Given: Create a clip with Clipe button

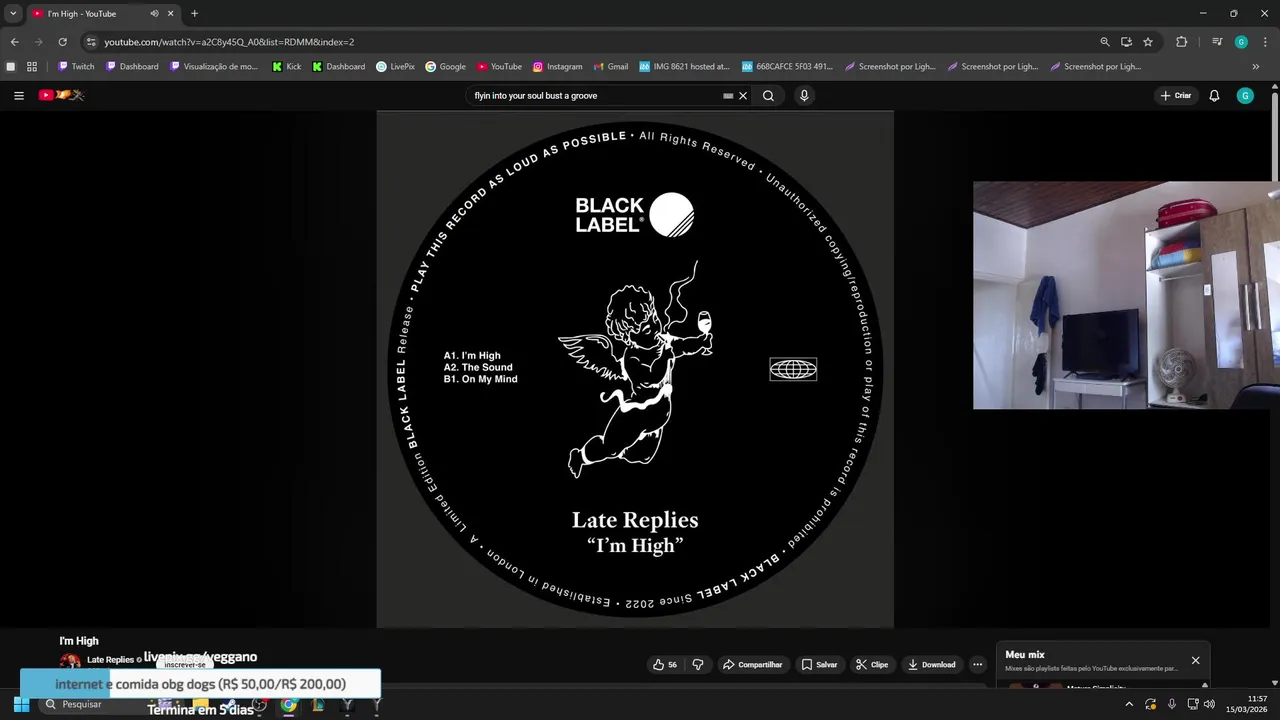Looking at the screenshot, I should (872, 664).
